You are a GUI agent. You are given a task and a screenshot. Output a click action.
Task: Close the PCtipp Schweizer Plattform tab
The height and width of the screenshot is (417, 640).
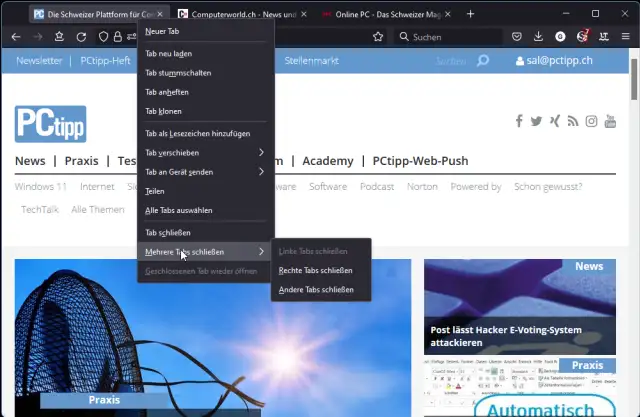tap(160, 14)
